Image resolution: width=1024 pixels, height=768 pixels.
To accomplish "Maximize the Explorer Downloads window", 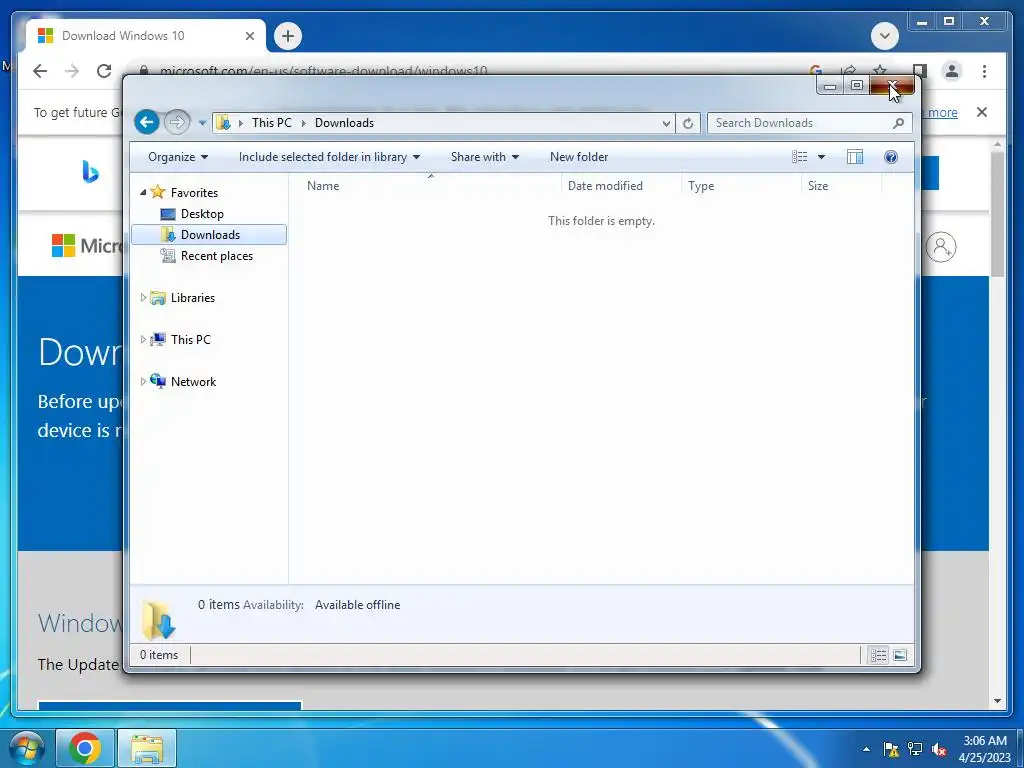I will [856, 86].
